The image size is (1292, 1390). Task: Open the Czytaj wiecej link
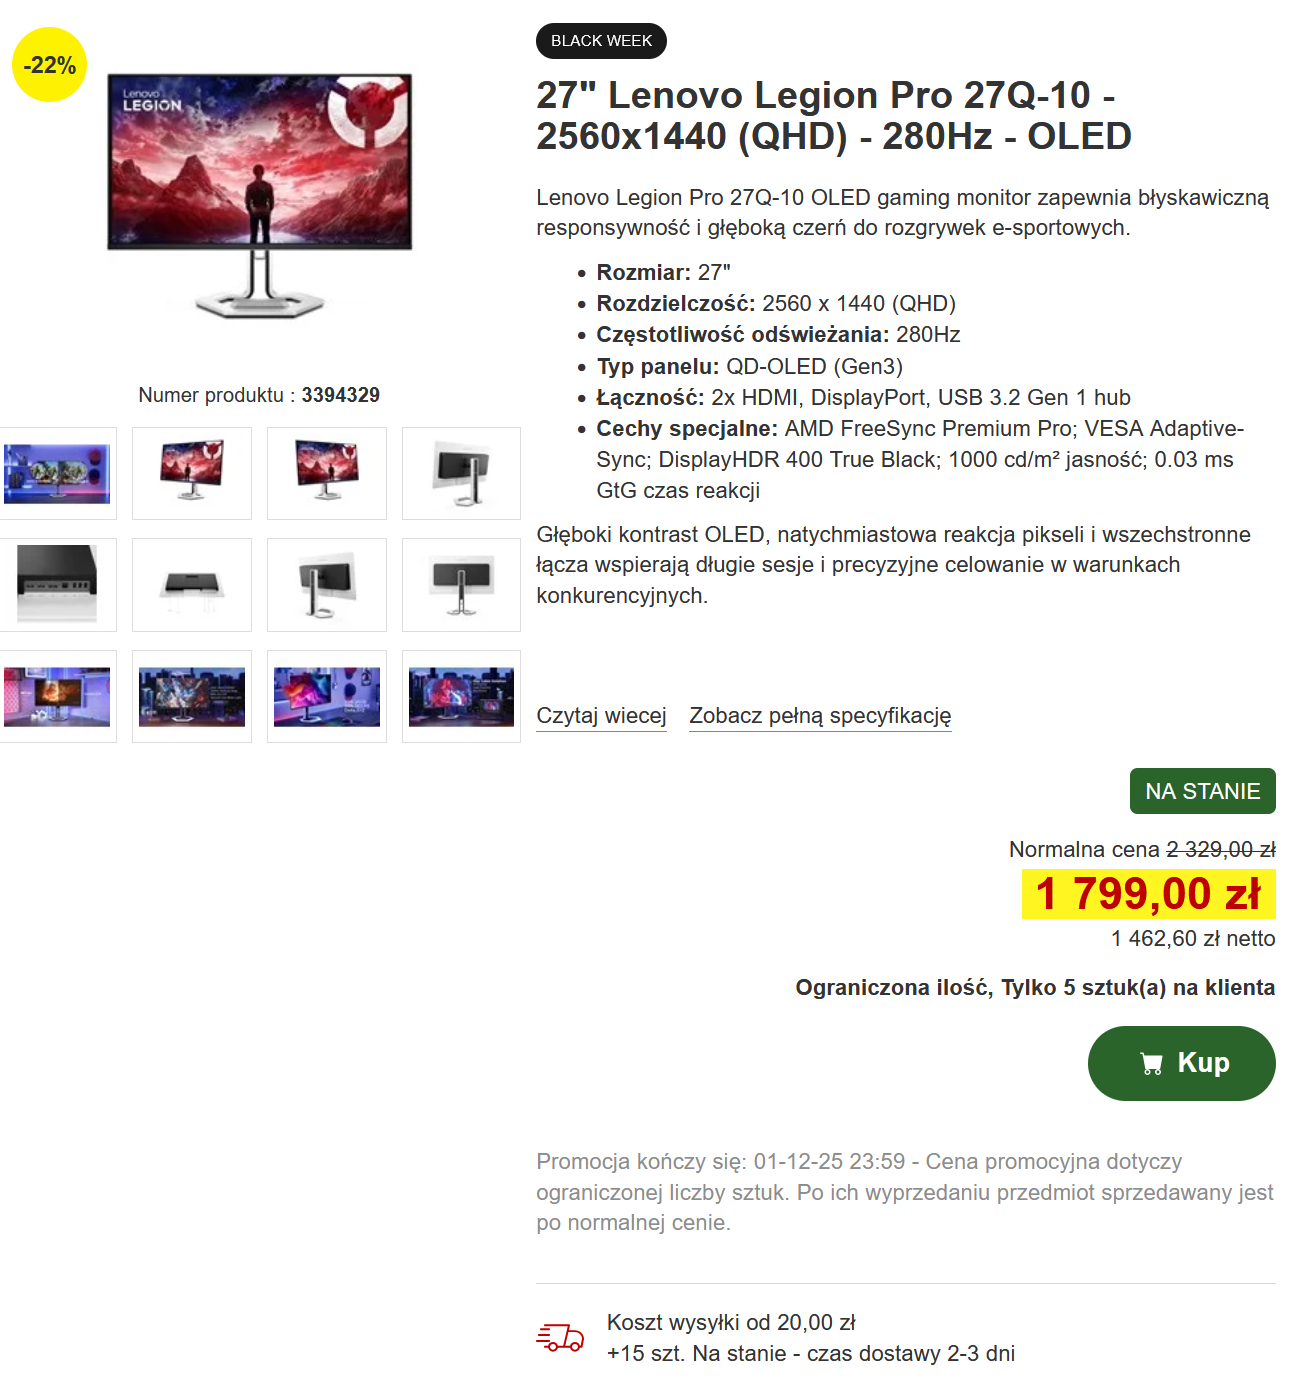pos(601,716)
